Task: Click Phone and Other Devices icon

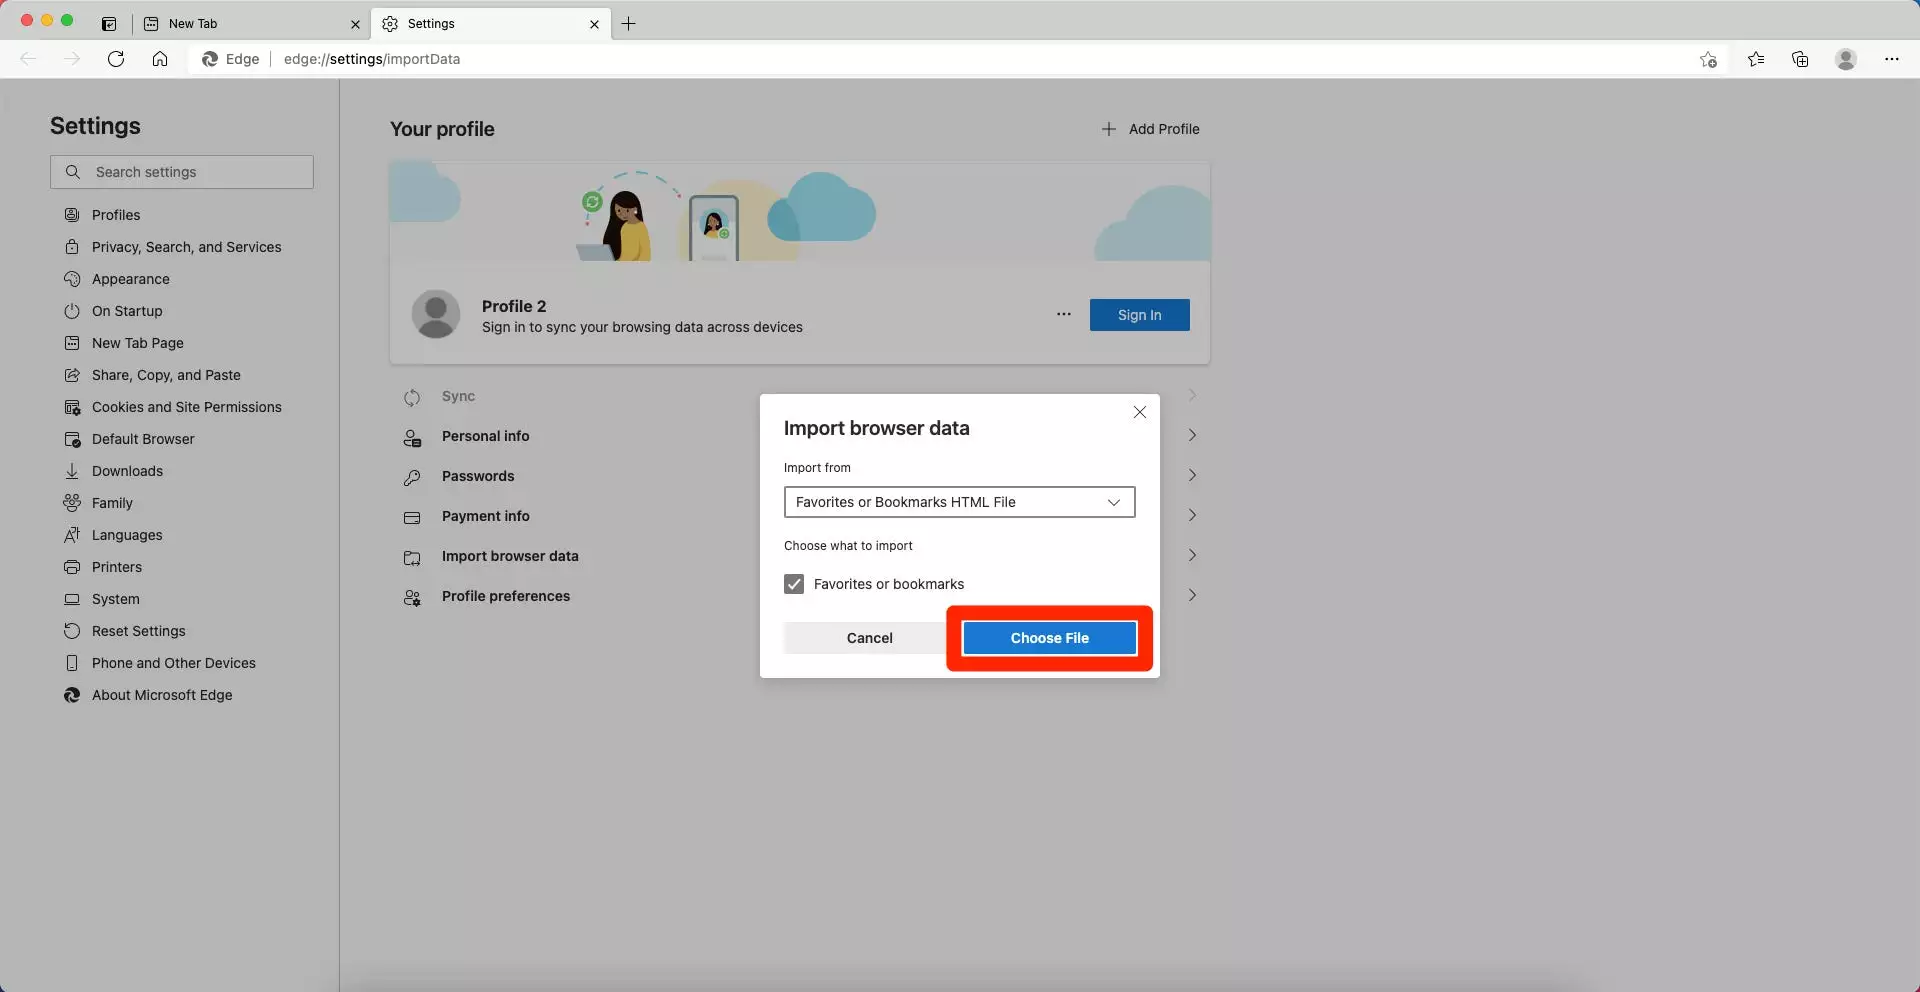Action: click(x=72, y=663)
